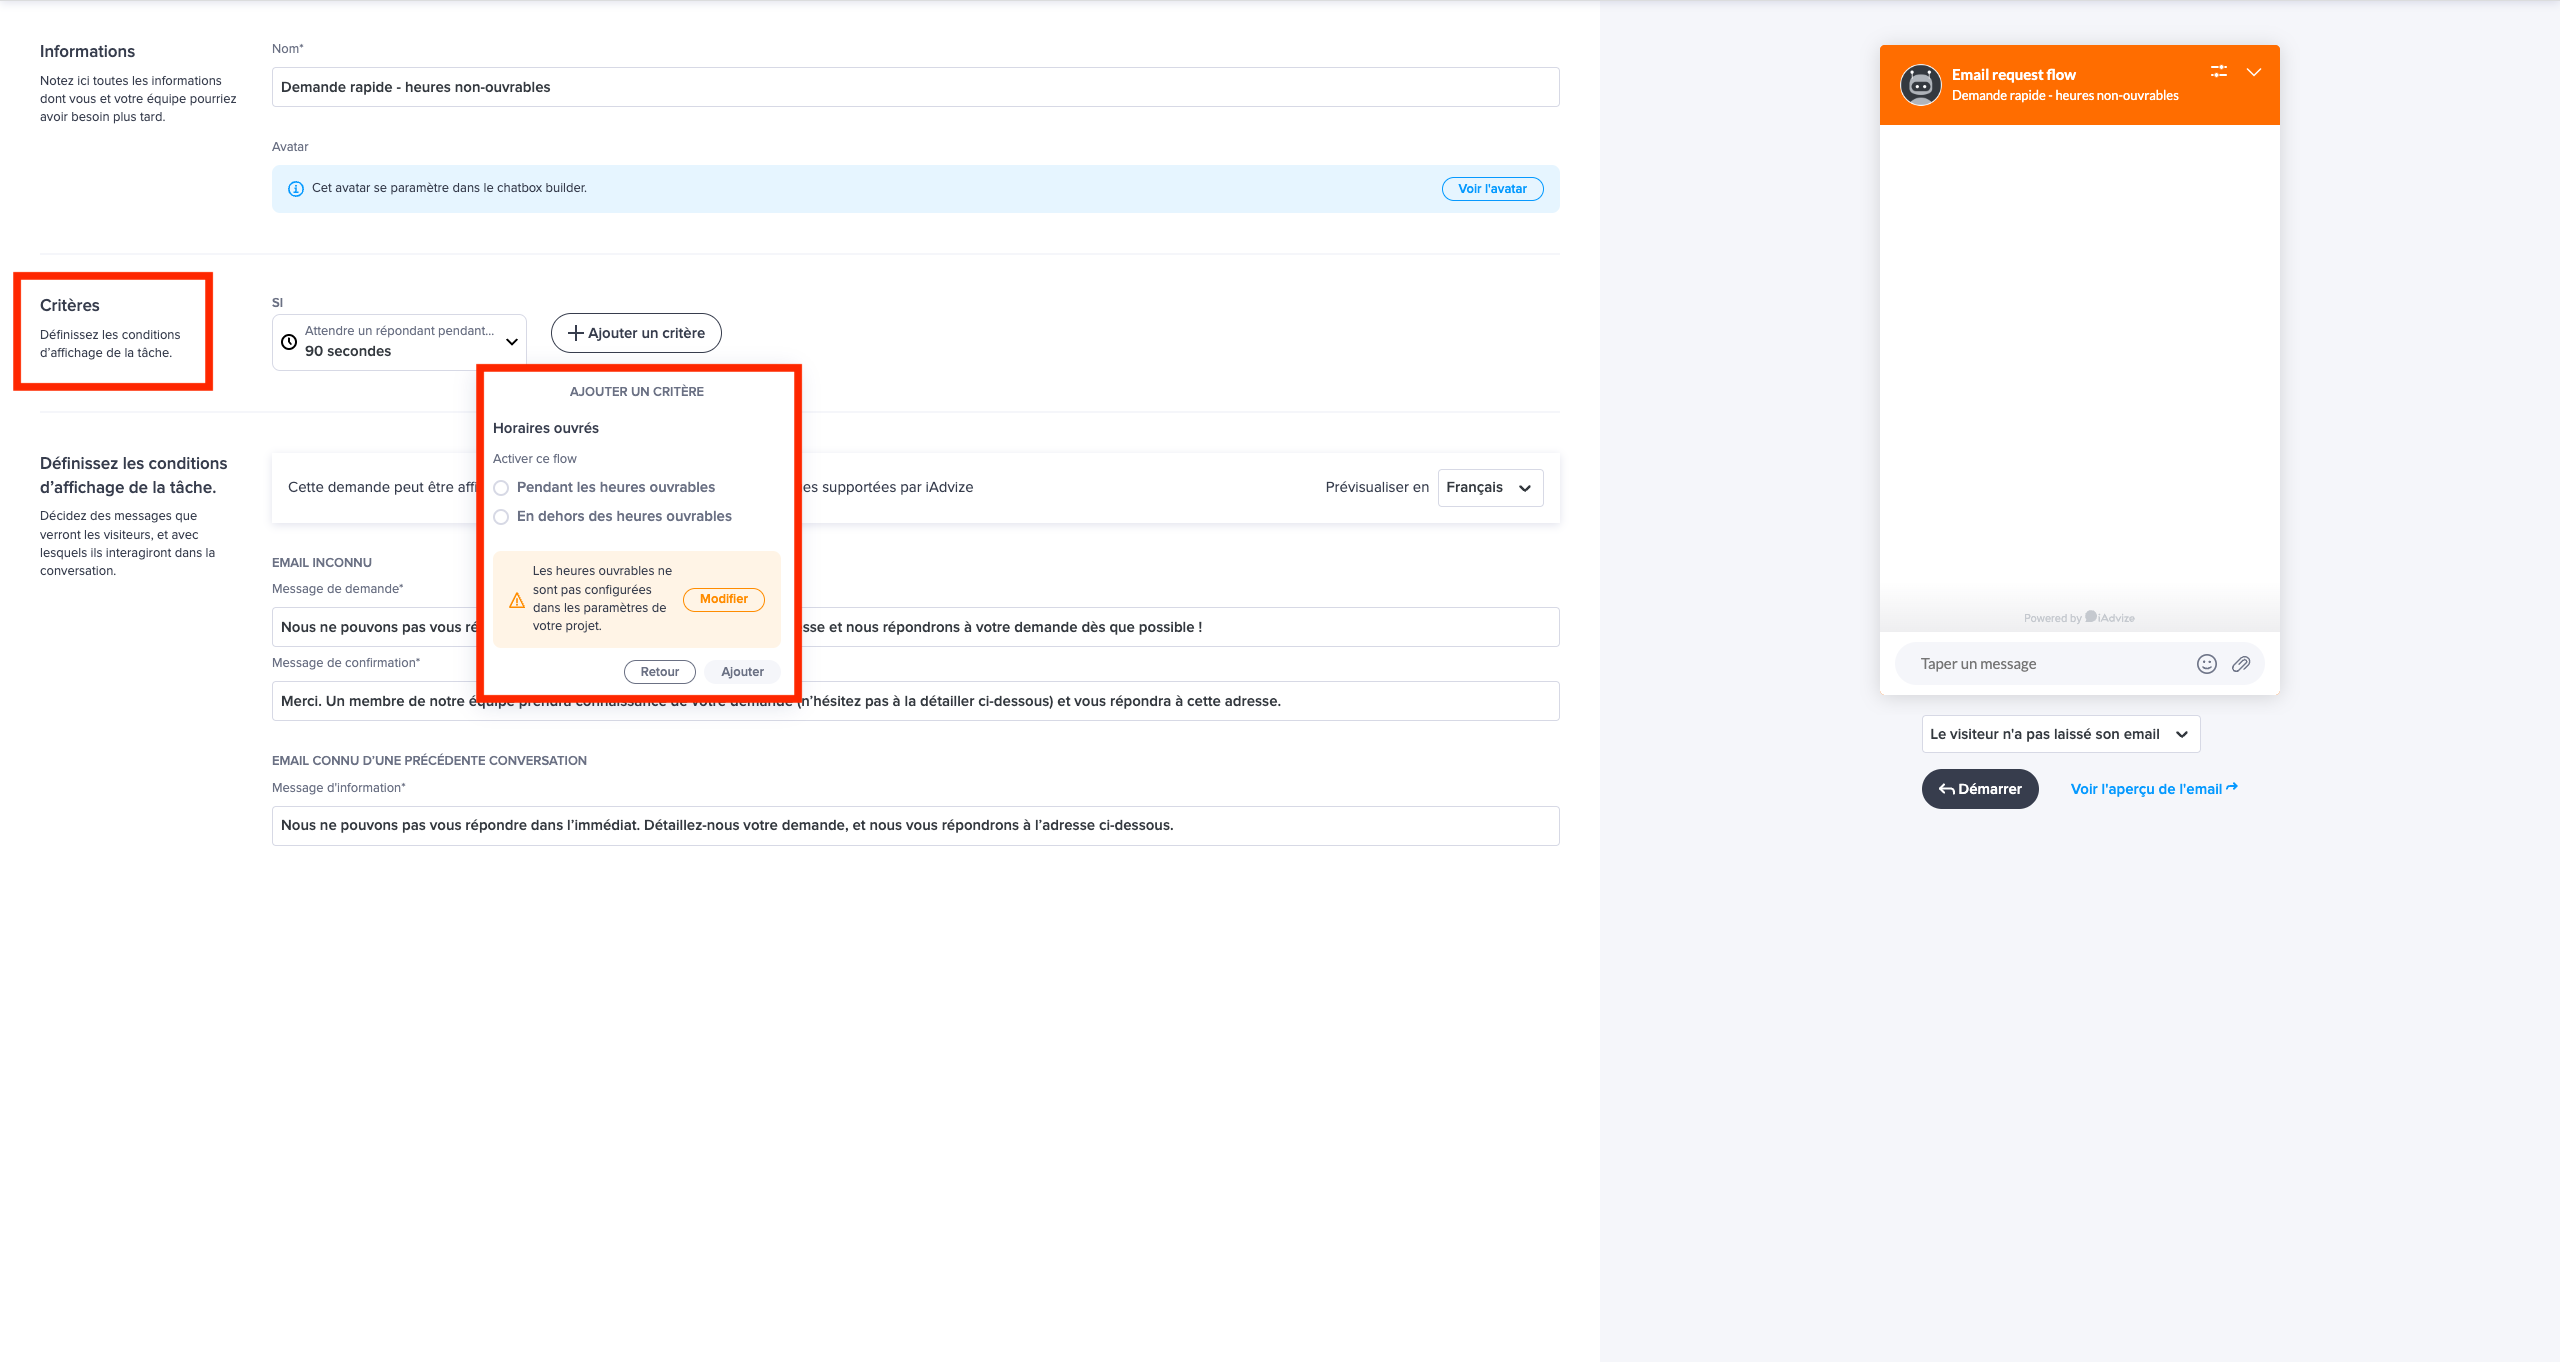
Task: Open the visitor email state dropdown
Action: [x=2060, y=734]
